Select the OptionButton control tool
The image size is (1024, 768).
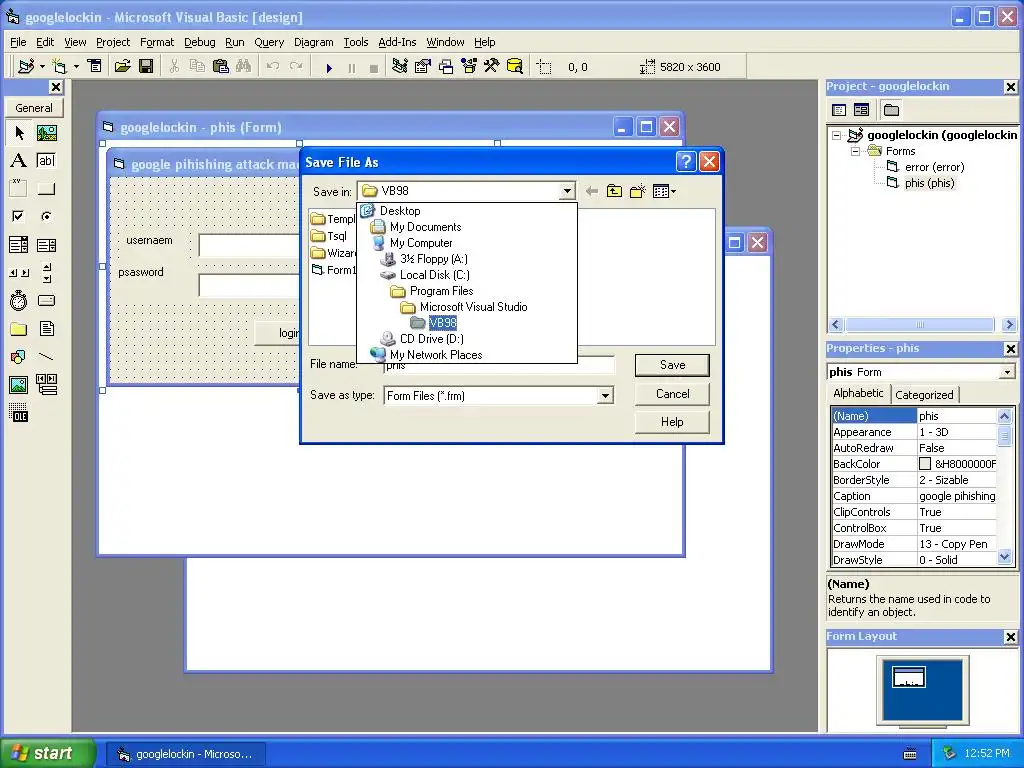(x=46, y=216)
